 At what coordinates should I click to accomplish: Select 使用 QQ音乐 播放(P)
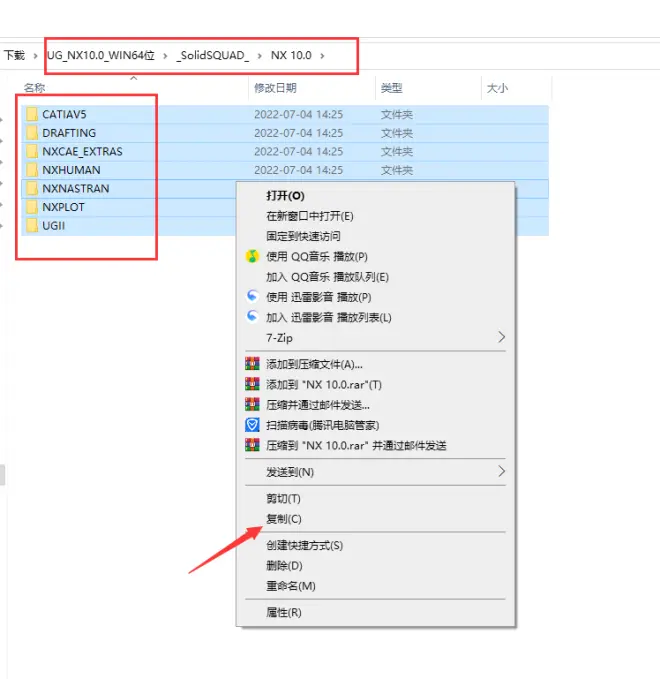(317, 256)
